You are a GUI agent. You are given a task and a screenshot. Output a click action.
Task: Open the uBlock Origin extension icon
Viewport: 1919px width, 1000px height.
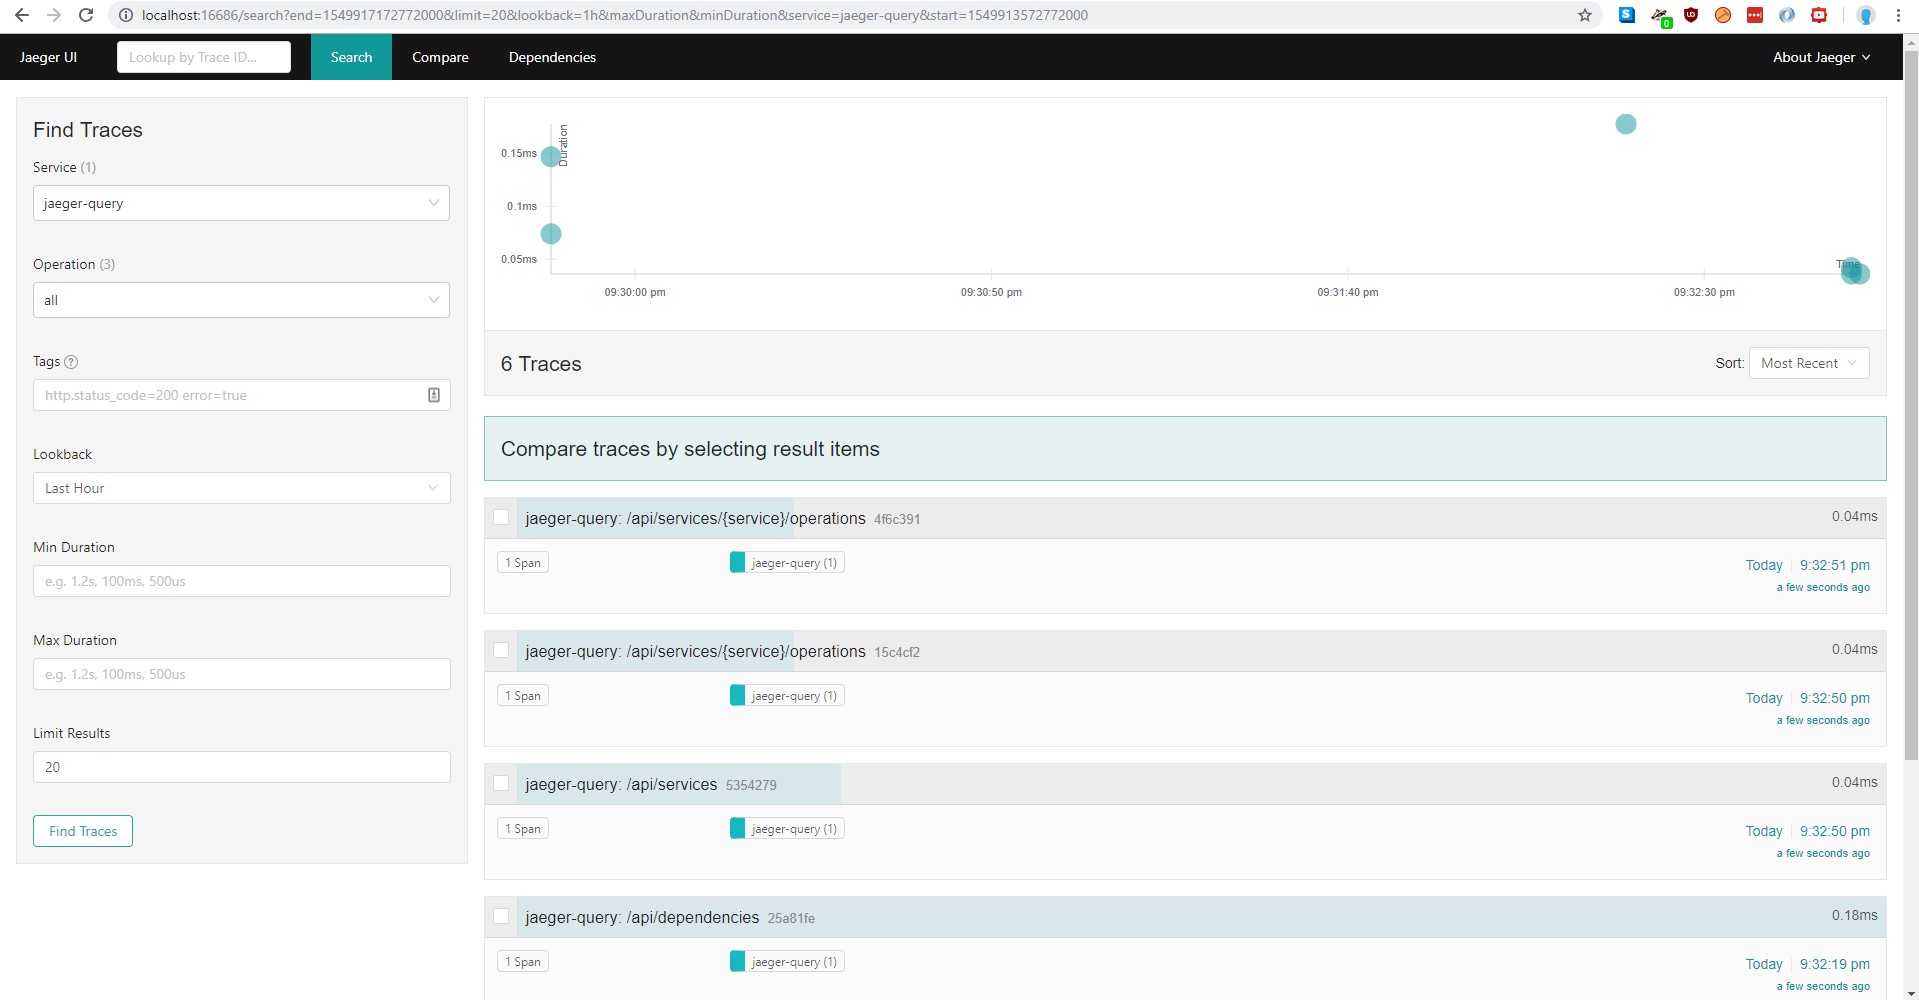[x=1691, y=15]
